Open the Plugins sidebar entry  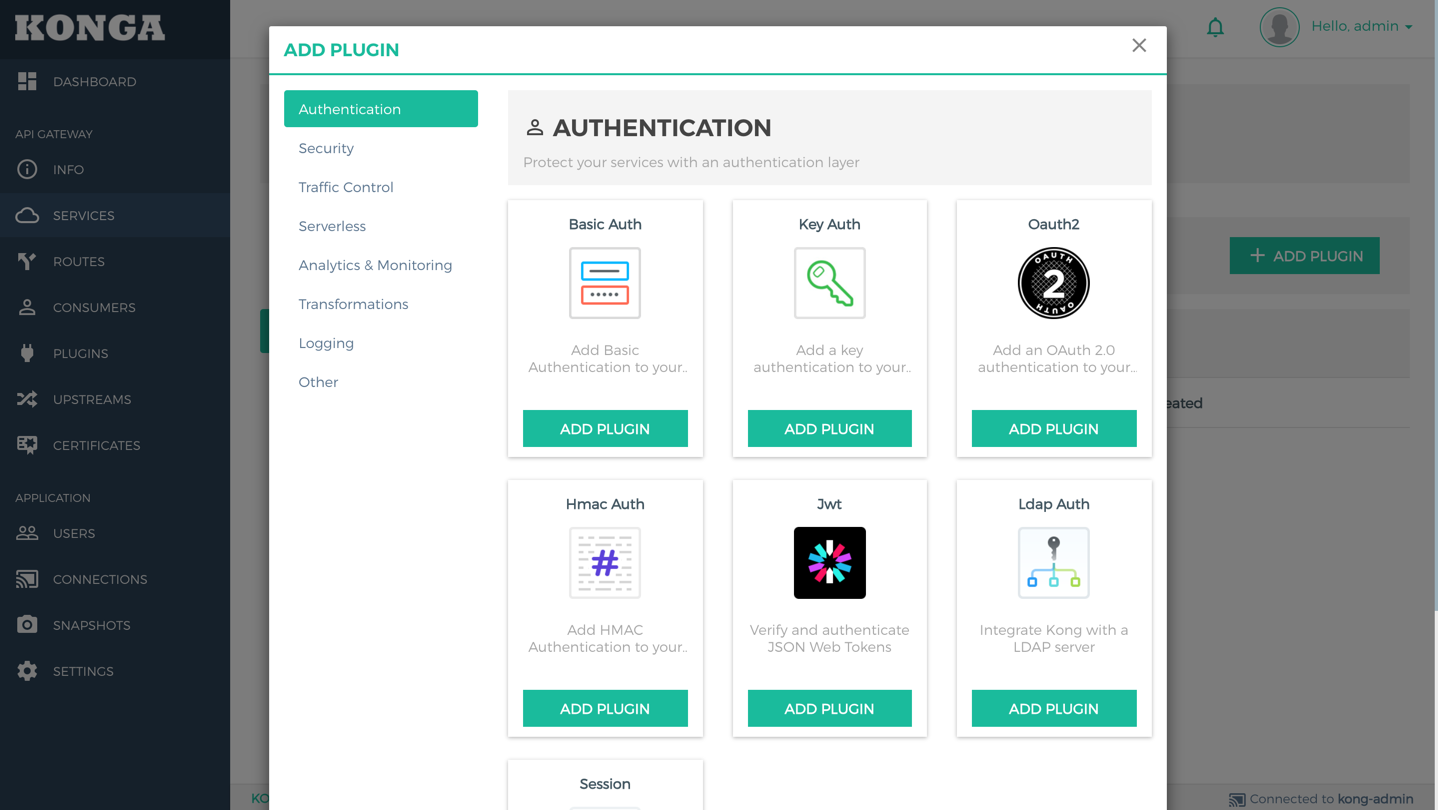115,354
